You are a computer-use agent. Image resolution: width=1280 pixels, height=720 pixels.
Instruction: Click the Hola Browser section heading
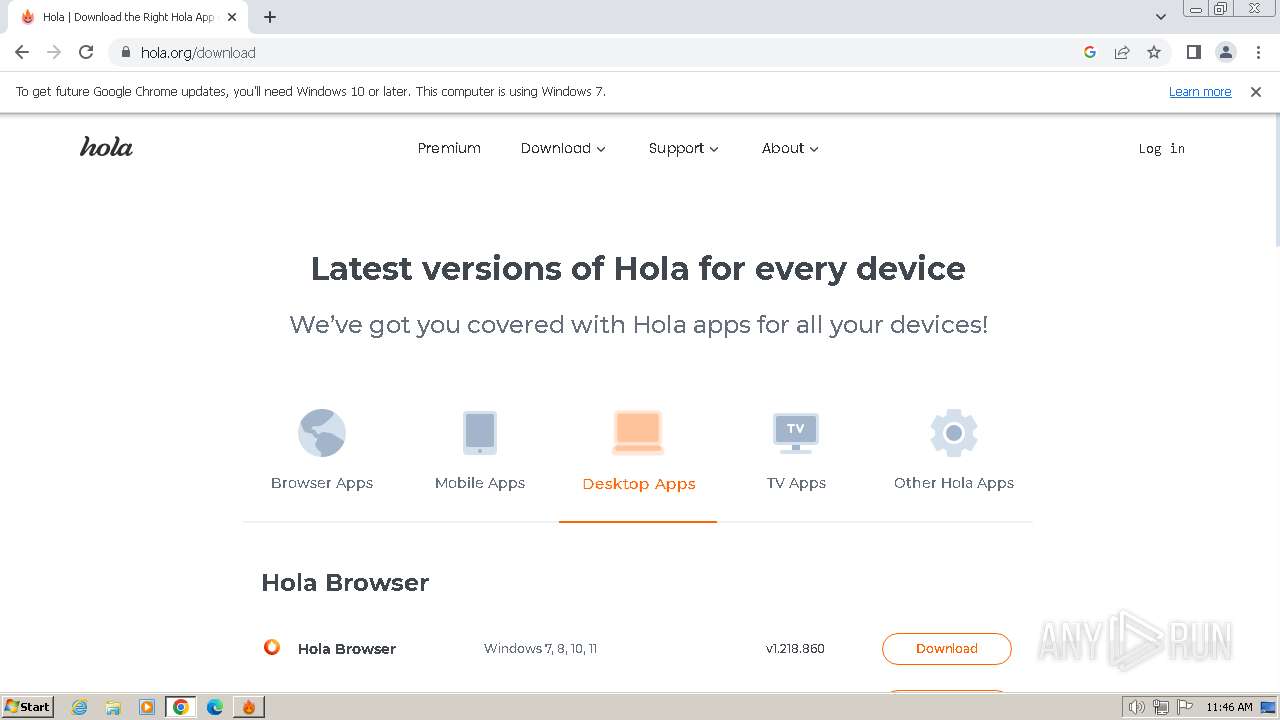pyautogui.click(x=345, y=583)
